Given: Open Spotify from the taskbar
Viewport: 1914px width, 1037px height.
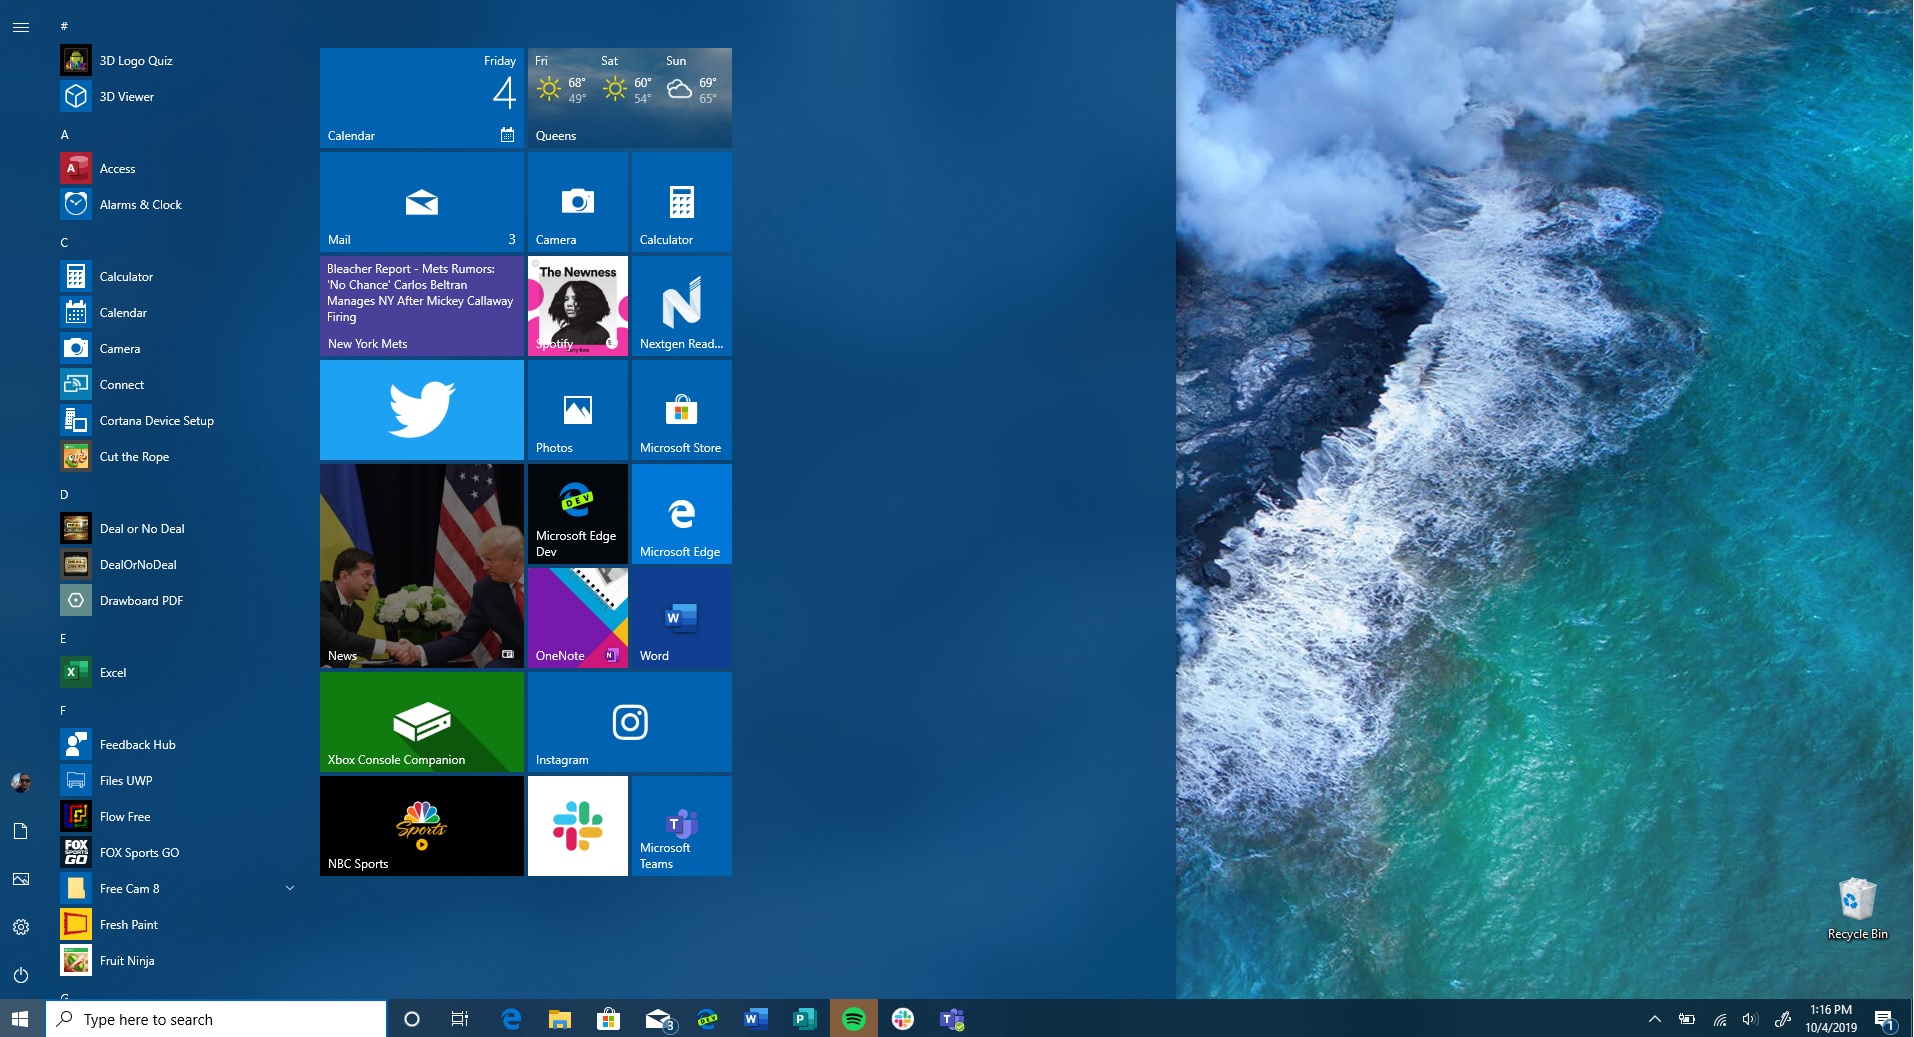Looking at the screenshot, I should coord(854,1019).
